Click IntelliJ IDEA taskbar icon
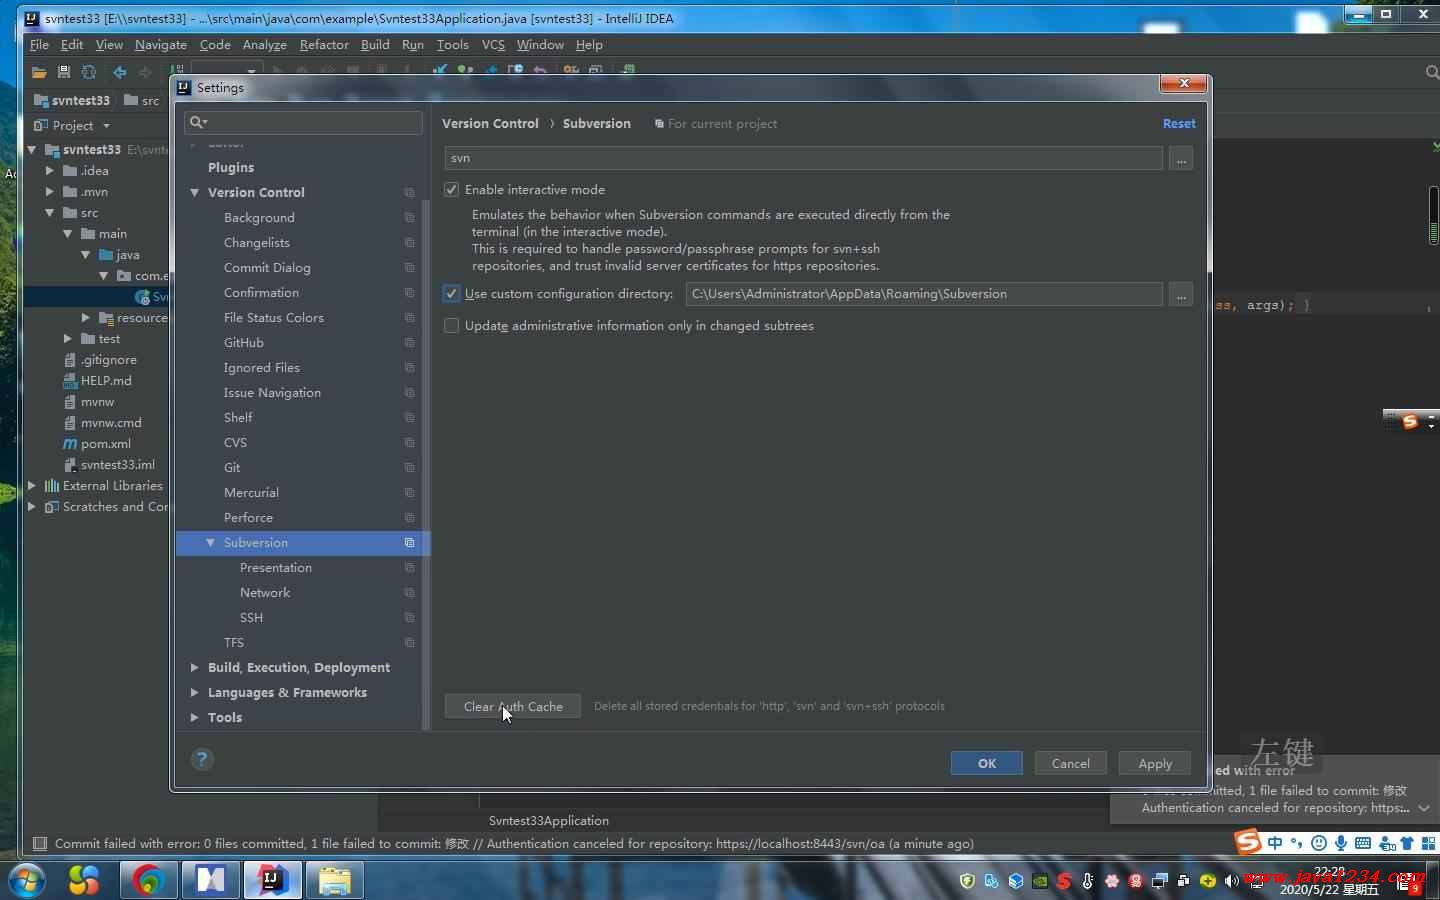1440x900 pixels. point(272,880)
